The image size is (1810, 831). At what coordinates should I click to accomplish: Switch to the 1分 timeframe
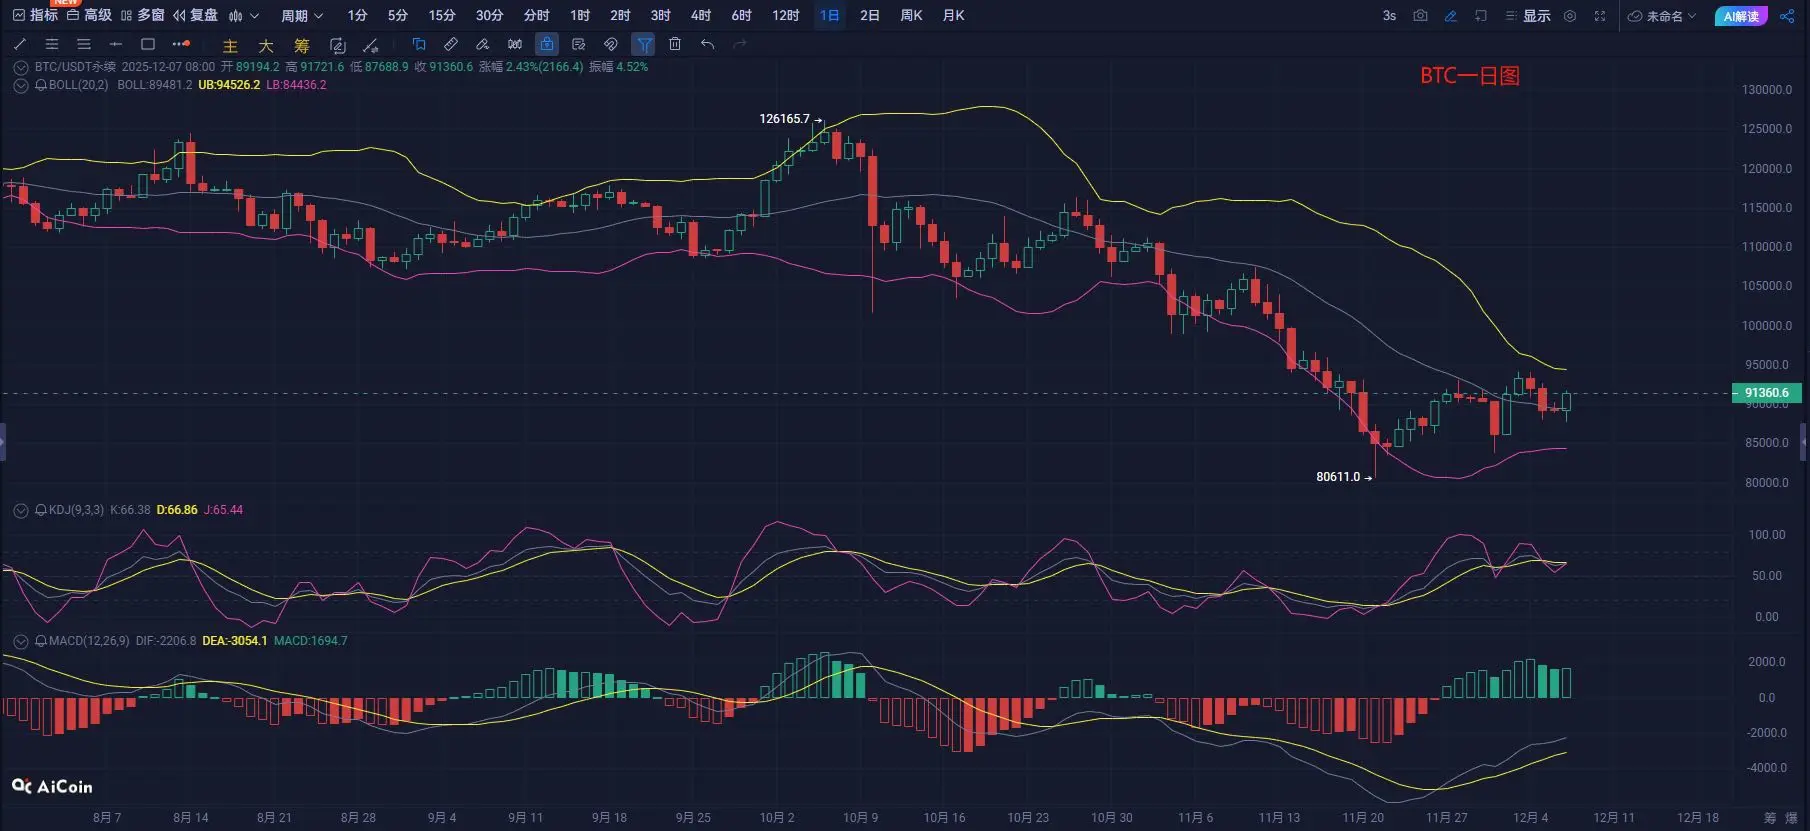click(357, 16)
